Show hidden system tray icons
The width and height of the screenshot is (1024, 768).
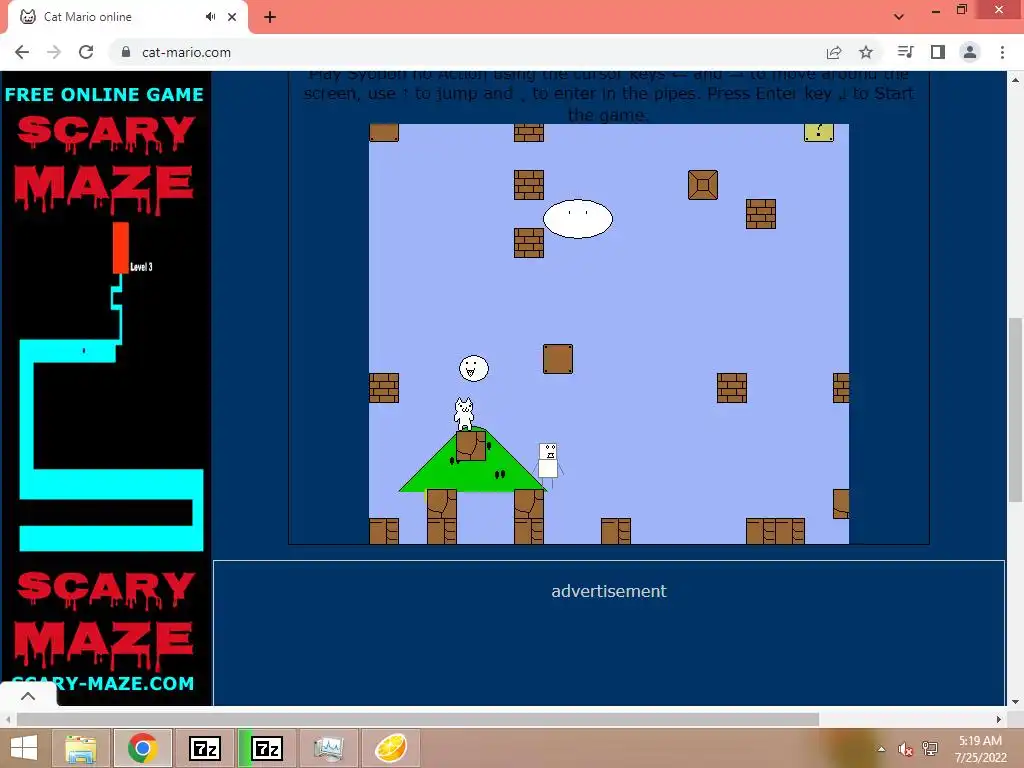[x=882, y=749]
